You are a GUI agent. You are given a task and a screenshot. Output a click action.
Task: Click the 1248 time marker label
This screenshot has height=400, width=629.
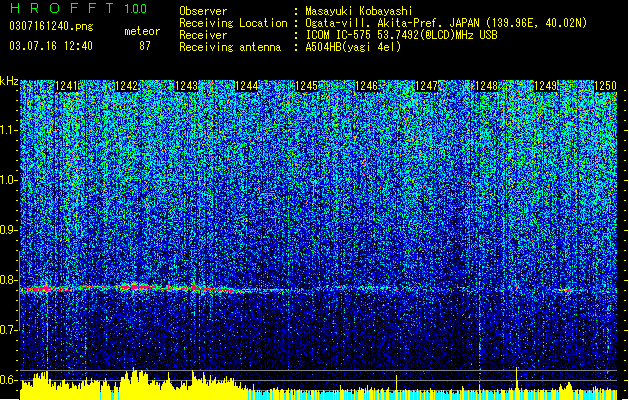[486, 86]
